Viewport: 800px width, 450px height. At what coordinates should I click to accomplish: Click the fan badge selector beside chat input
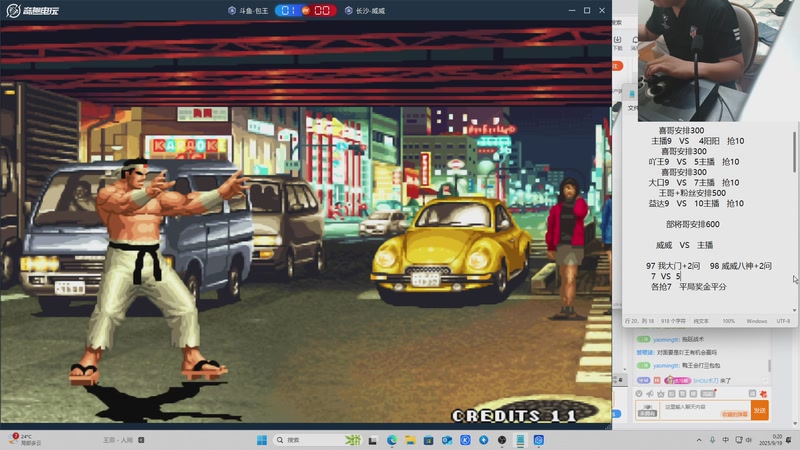(647, 411)
